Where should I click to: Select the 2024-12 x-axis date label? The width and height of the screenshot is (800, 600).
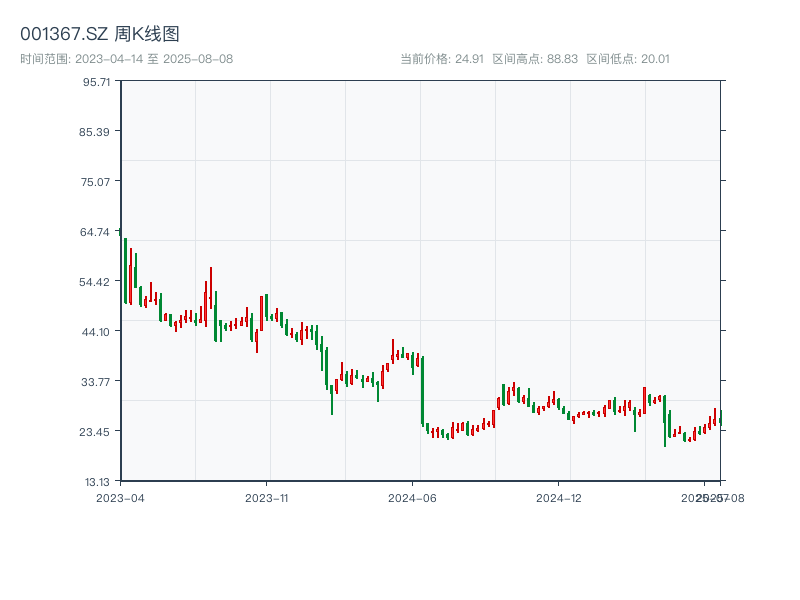[x=559, y=497]
